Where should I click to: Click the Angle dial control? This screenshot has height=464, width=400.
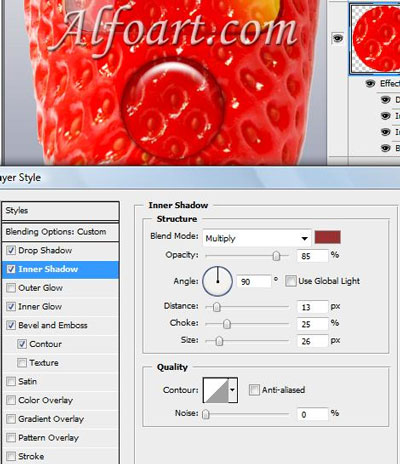tap(217, 281)
